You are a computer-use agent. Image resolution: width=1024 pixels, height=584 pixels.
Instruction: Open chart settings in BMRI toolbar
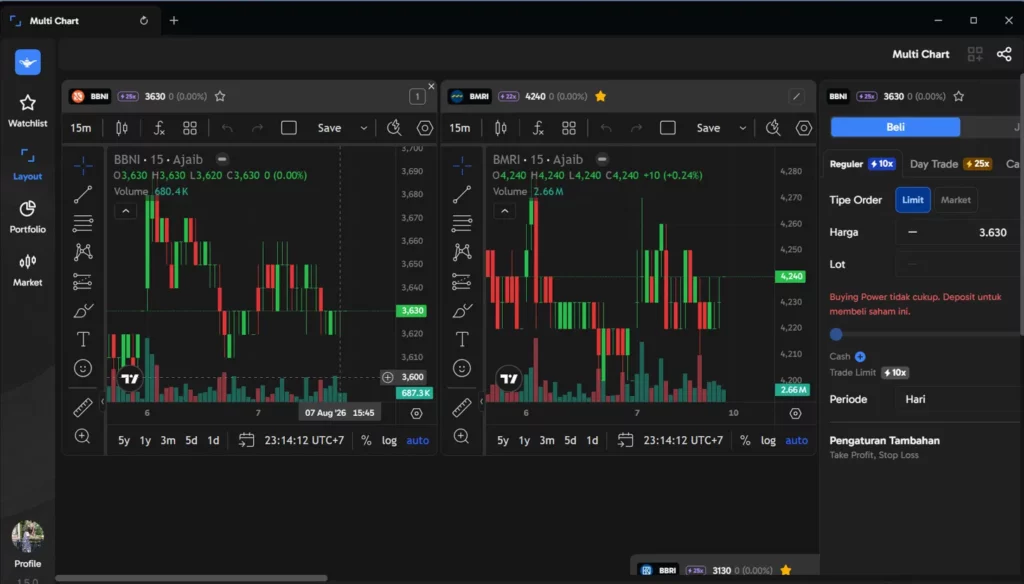[x=803, y=128]
